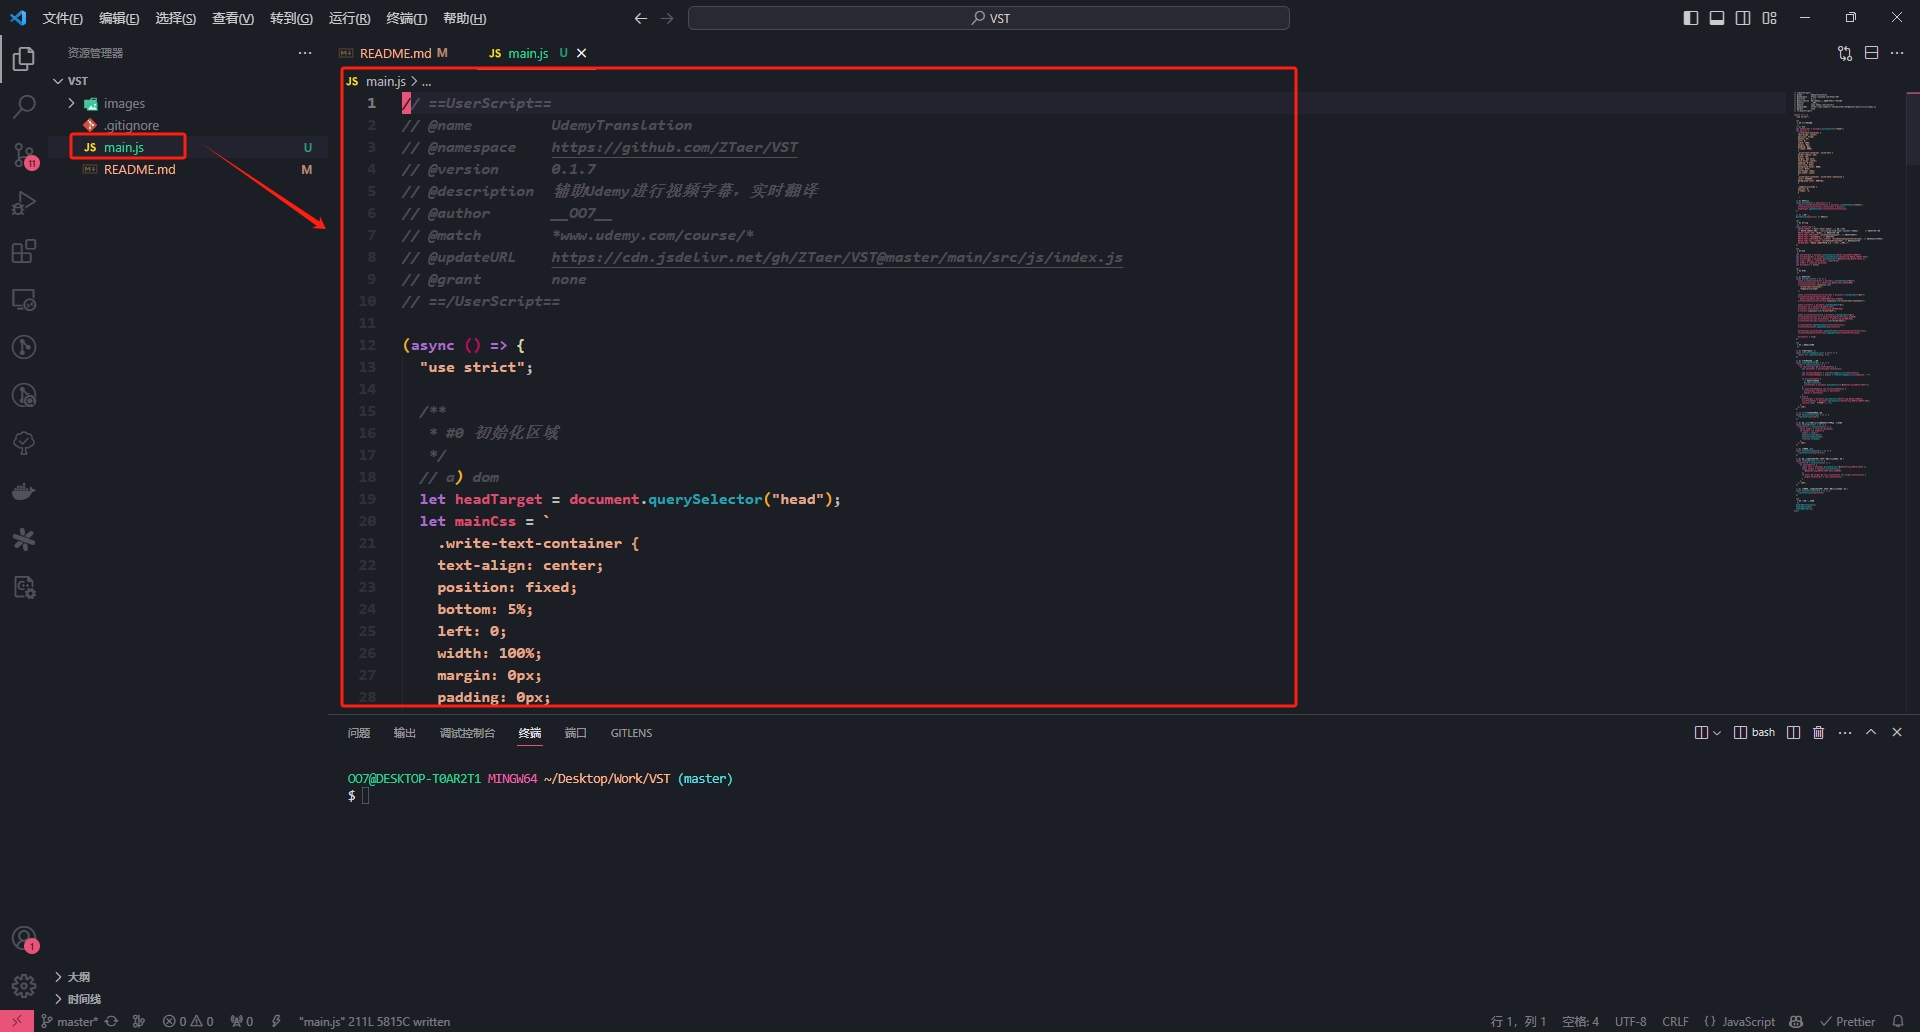
Task: Open the Extensions view
Action: coord(24,251)
